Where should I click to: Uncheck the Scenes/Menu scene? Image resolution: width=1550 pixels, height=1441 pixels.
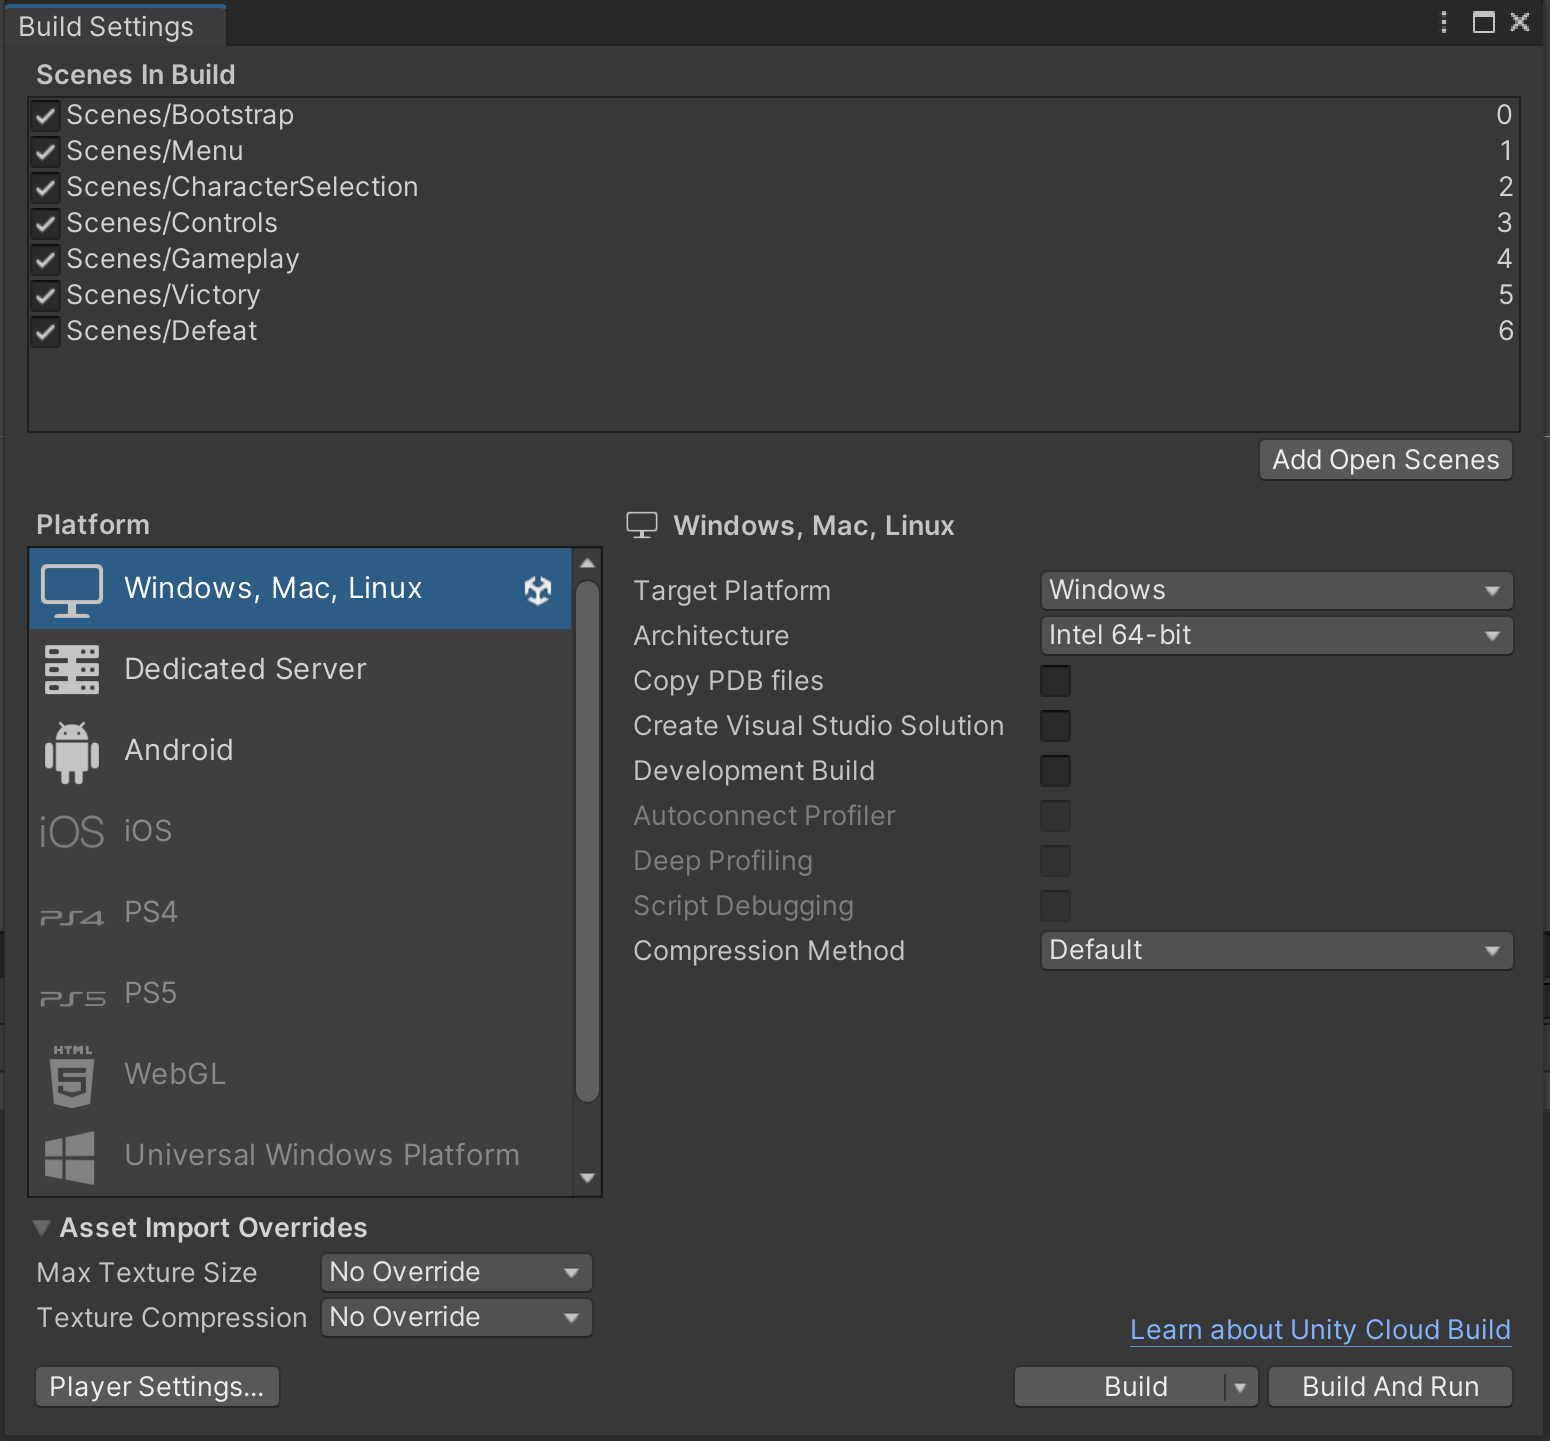45,151
